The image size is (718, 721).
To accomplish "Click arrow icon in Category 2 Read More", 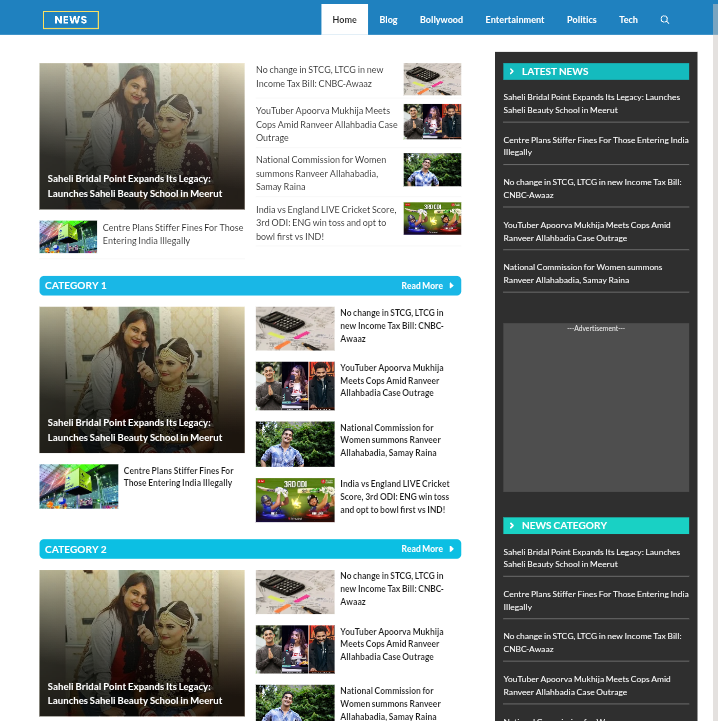I will 451,549.
